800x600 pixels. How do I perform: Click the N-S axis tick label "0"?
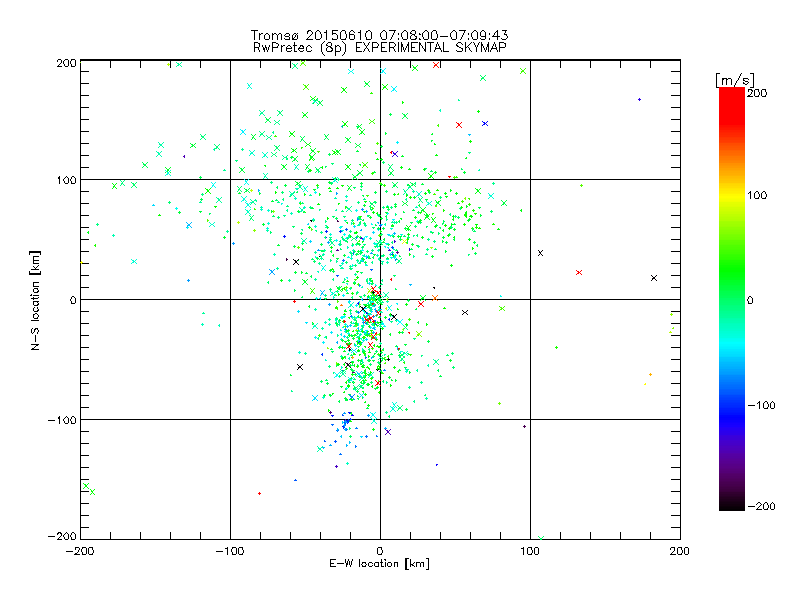click(73, 300)
